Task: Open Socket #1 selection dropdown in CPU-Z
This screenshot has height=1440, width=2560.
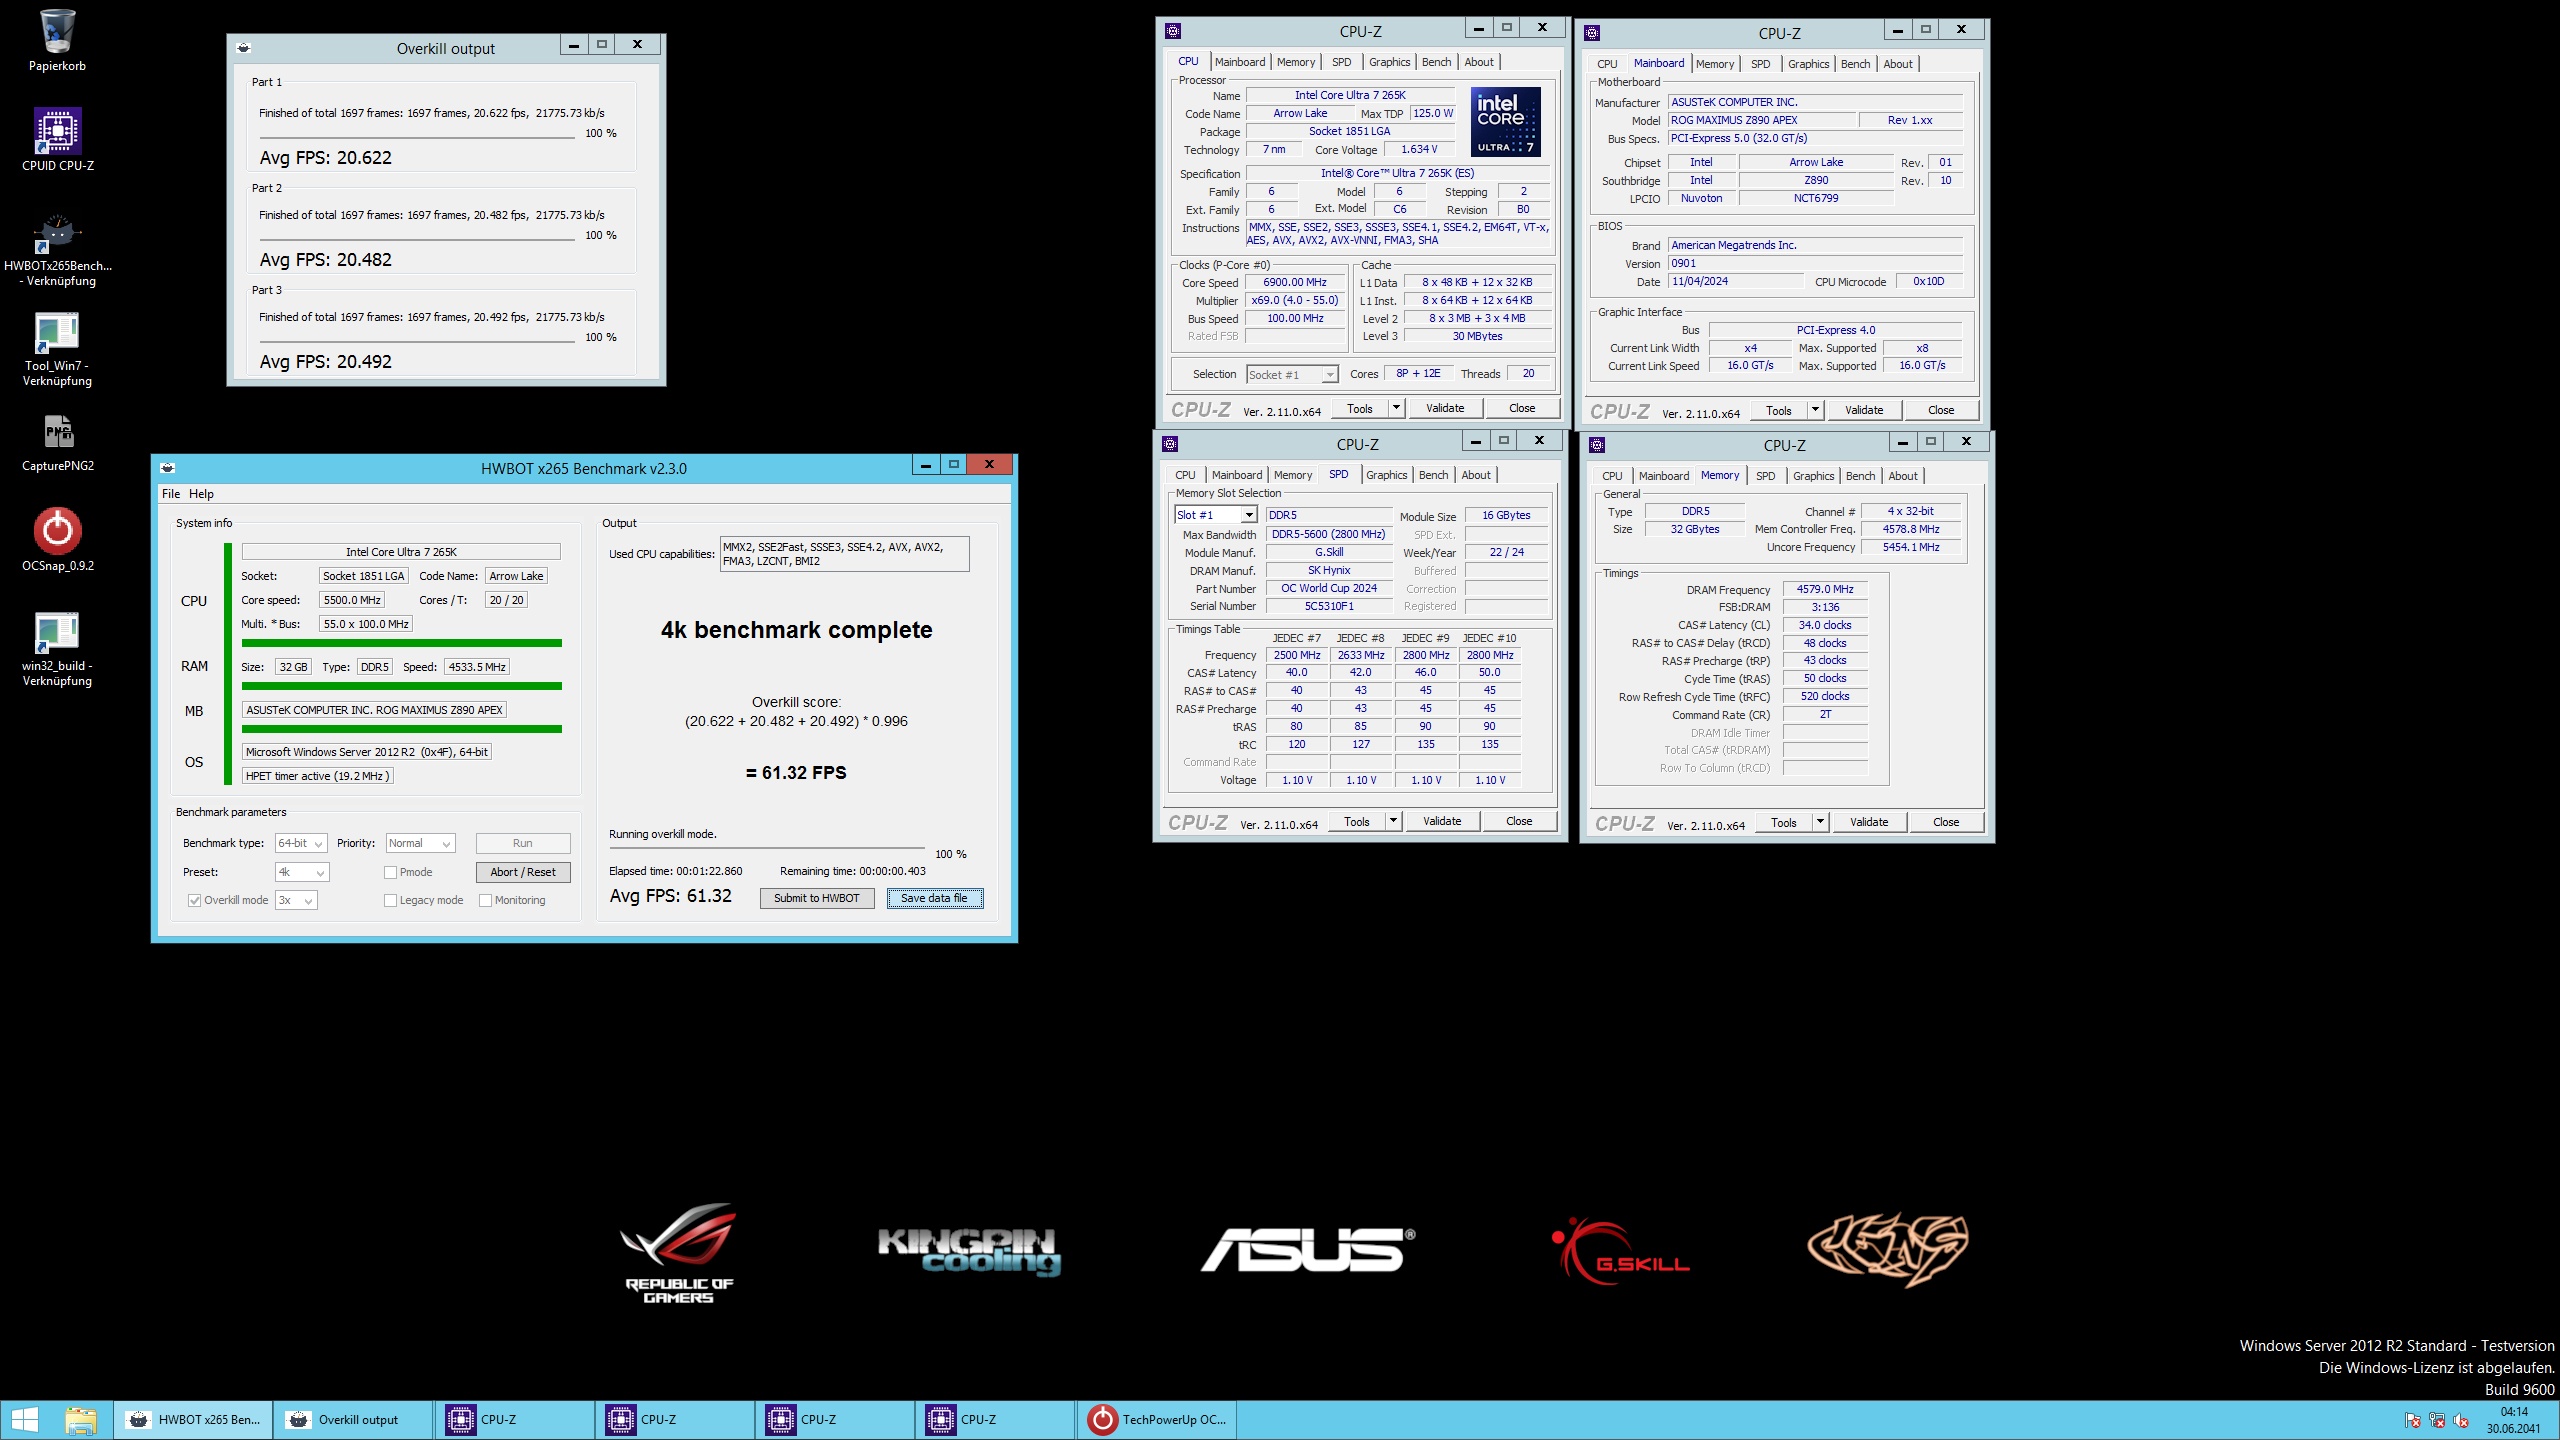Action: [1292, 375]
